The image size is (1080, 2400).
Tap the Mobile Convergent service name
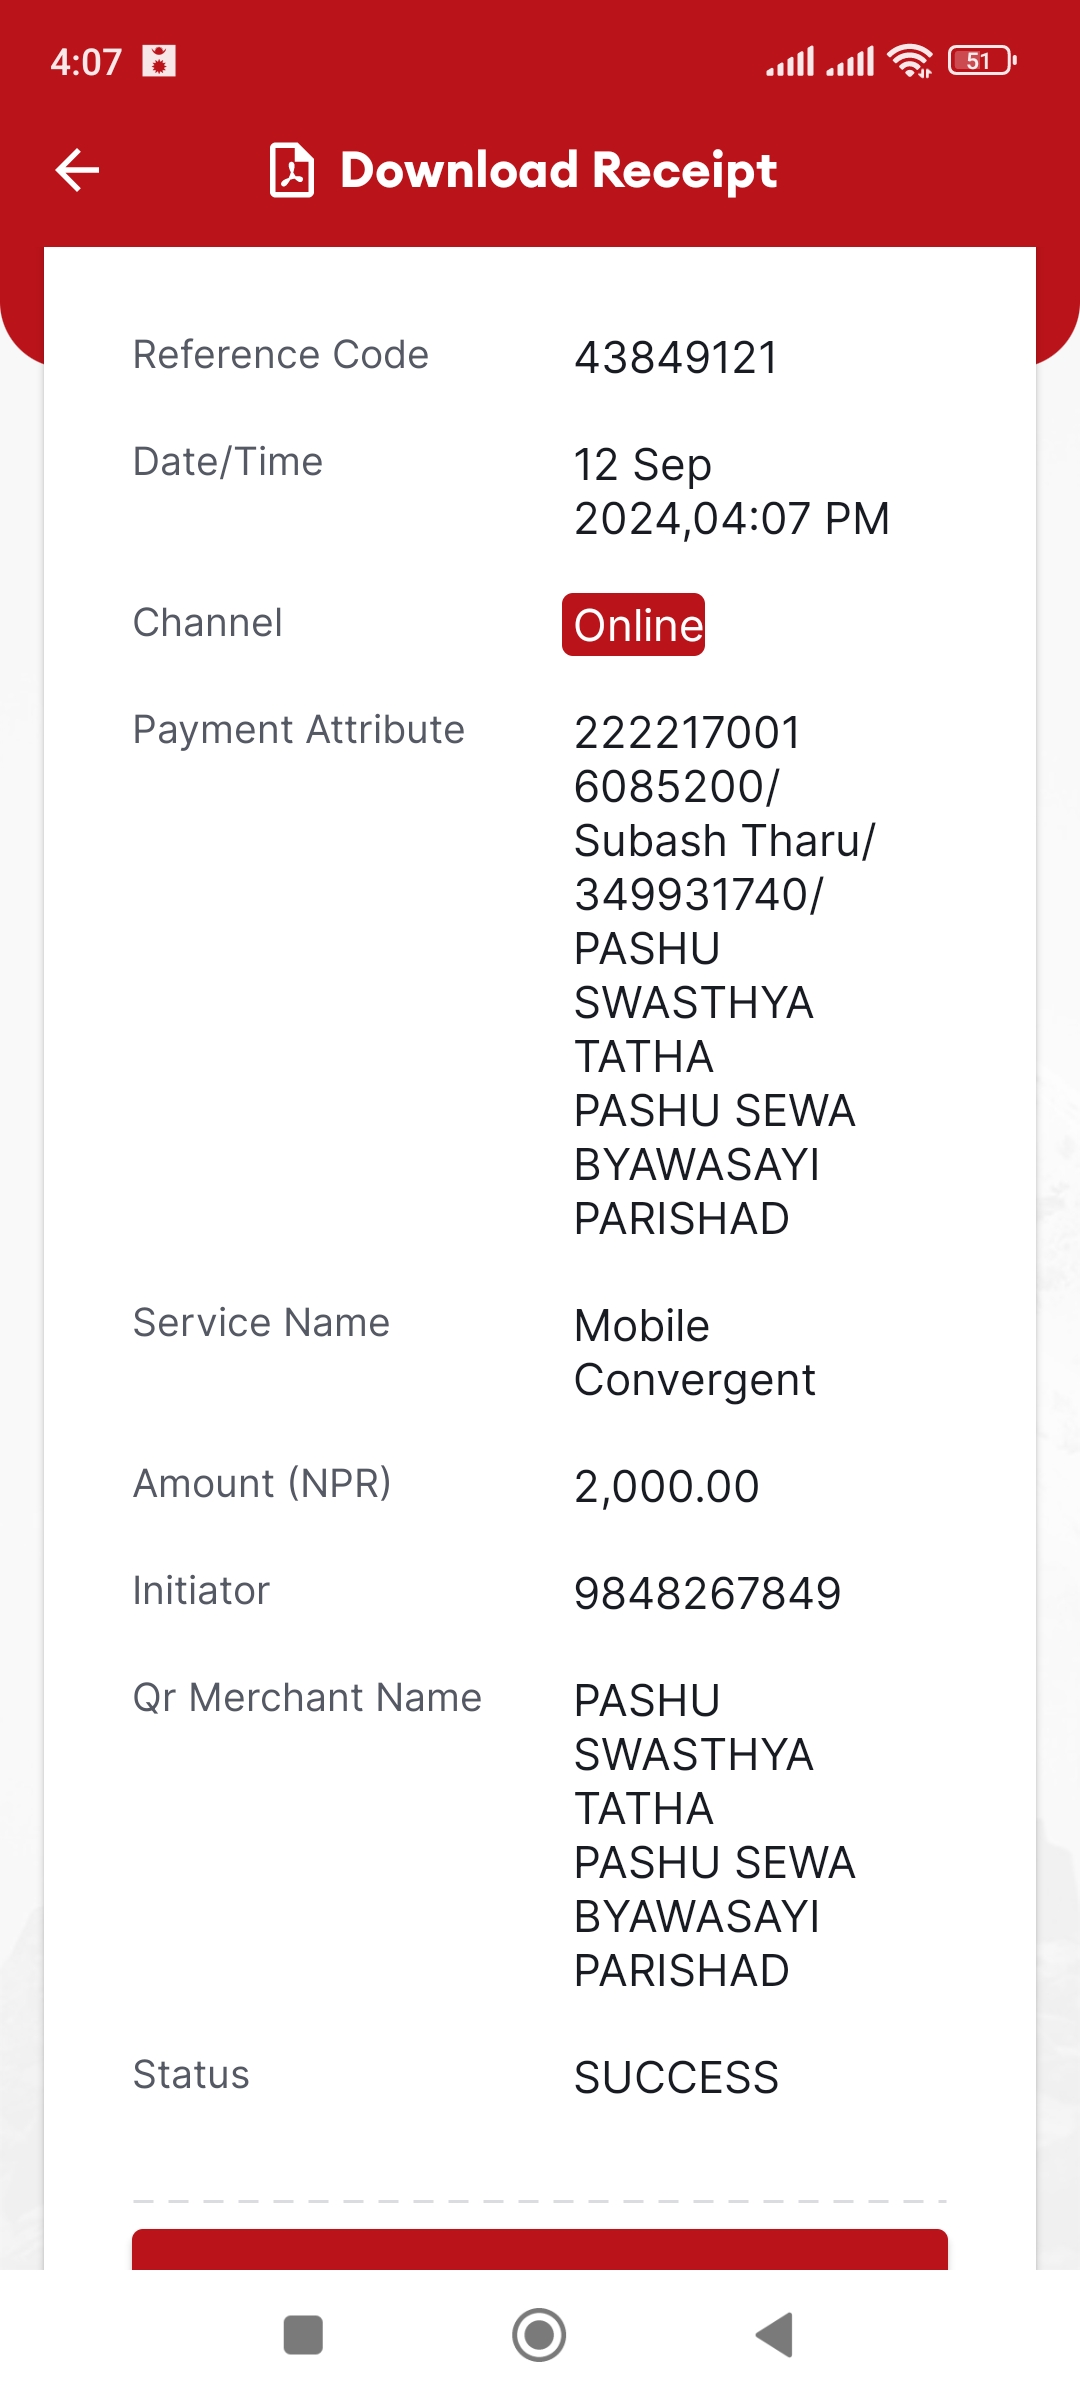pos(695,1352)
